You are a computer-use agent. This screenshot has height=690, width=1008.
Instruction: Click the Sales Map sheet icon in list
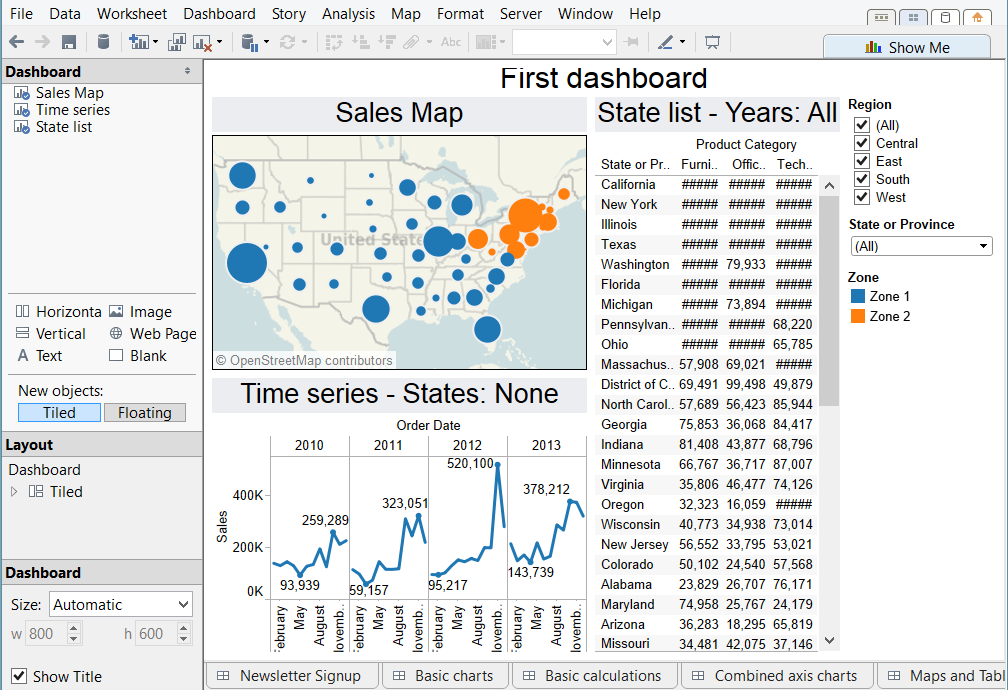(x=22, y=93)
